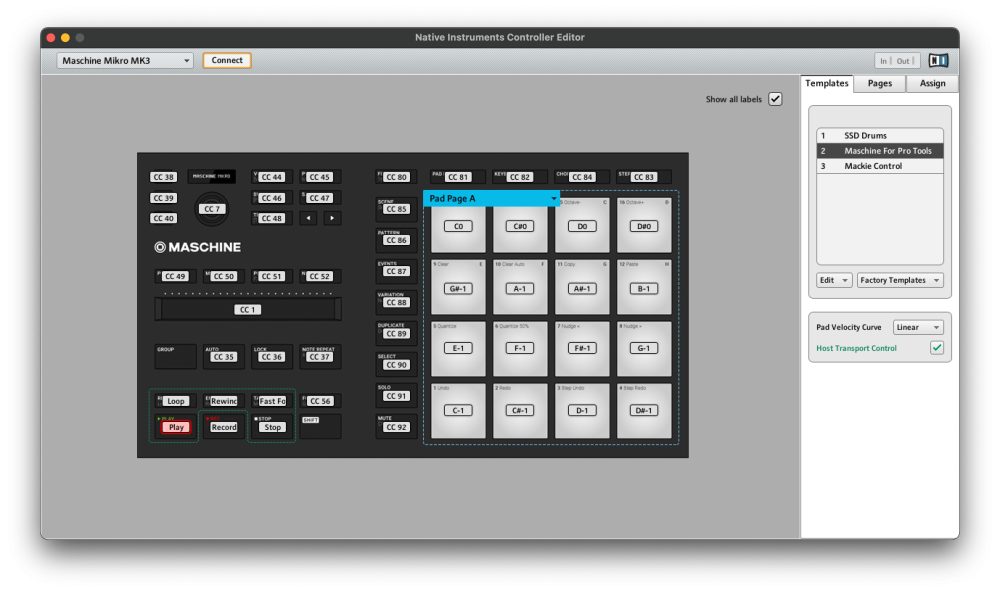The width and height of the screenshot is (1000, 593).
Task: Select the E-1 pad
Action: [458, 348]
